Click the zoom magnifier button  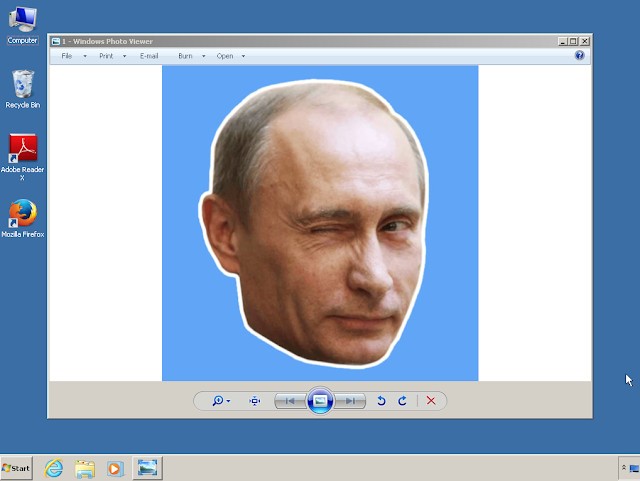(x=219, y=401)
